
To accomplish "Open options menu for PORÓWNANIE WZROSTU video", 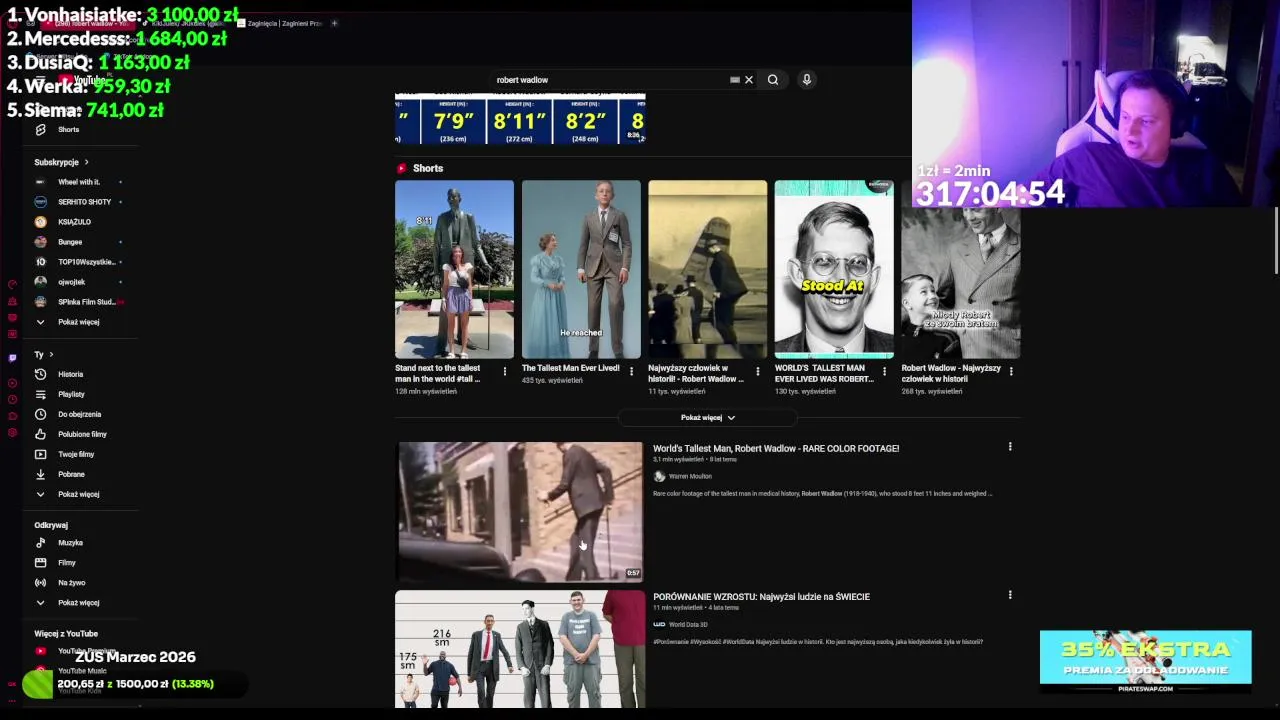I will point(1010,595).
